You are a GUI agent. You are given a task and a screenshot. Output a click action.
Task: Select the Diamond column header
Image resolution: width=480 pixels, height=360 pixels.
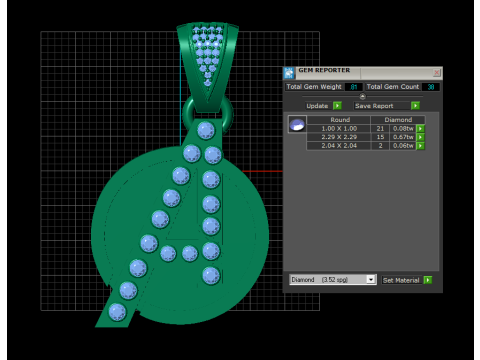point(398,120)
